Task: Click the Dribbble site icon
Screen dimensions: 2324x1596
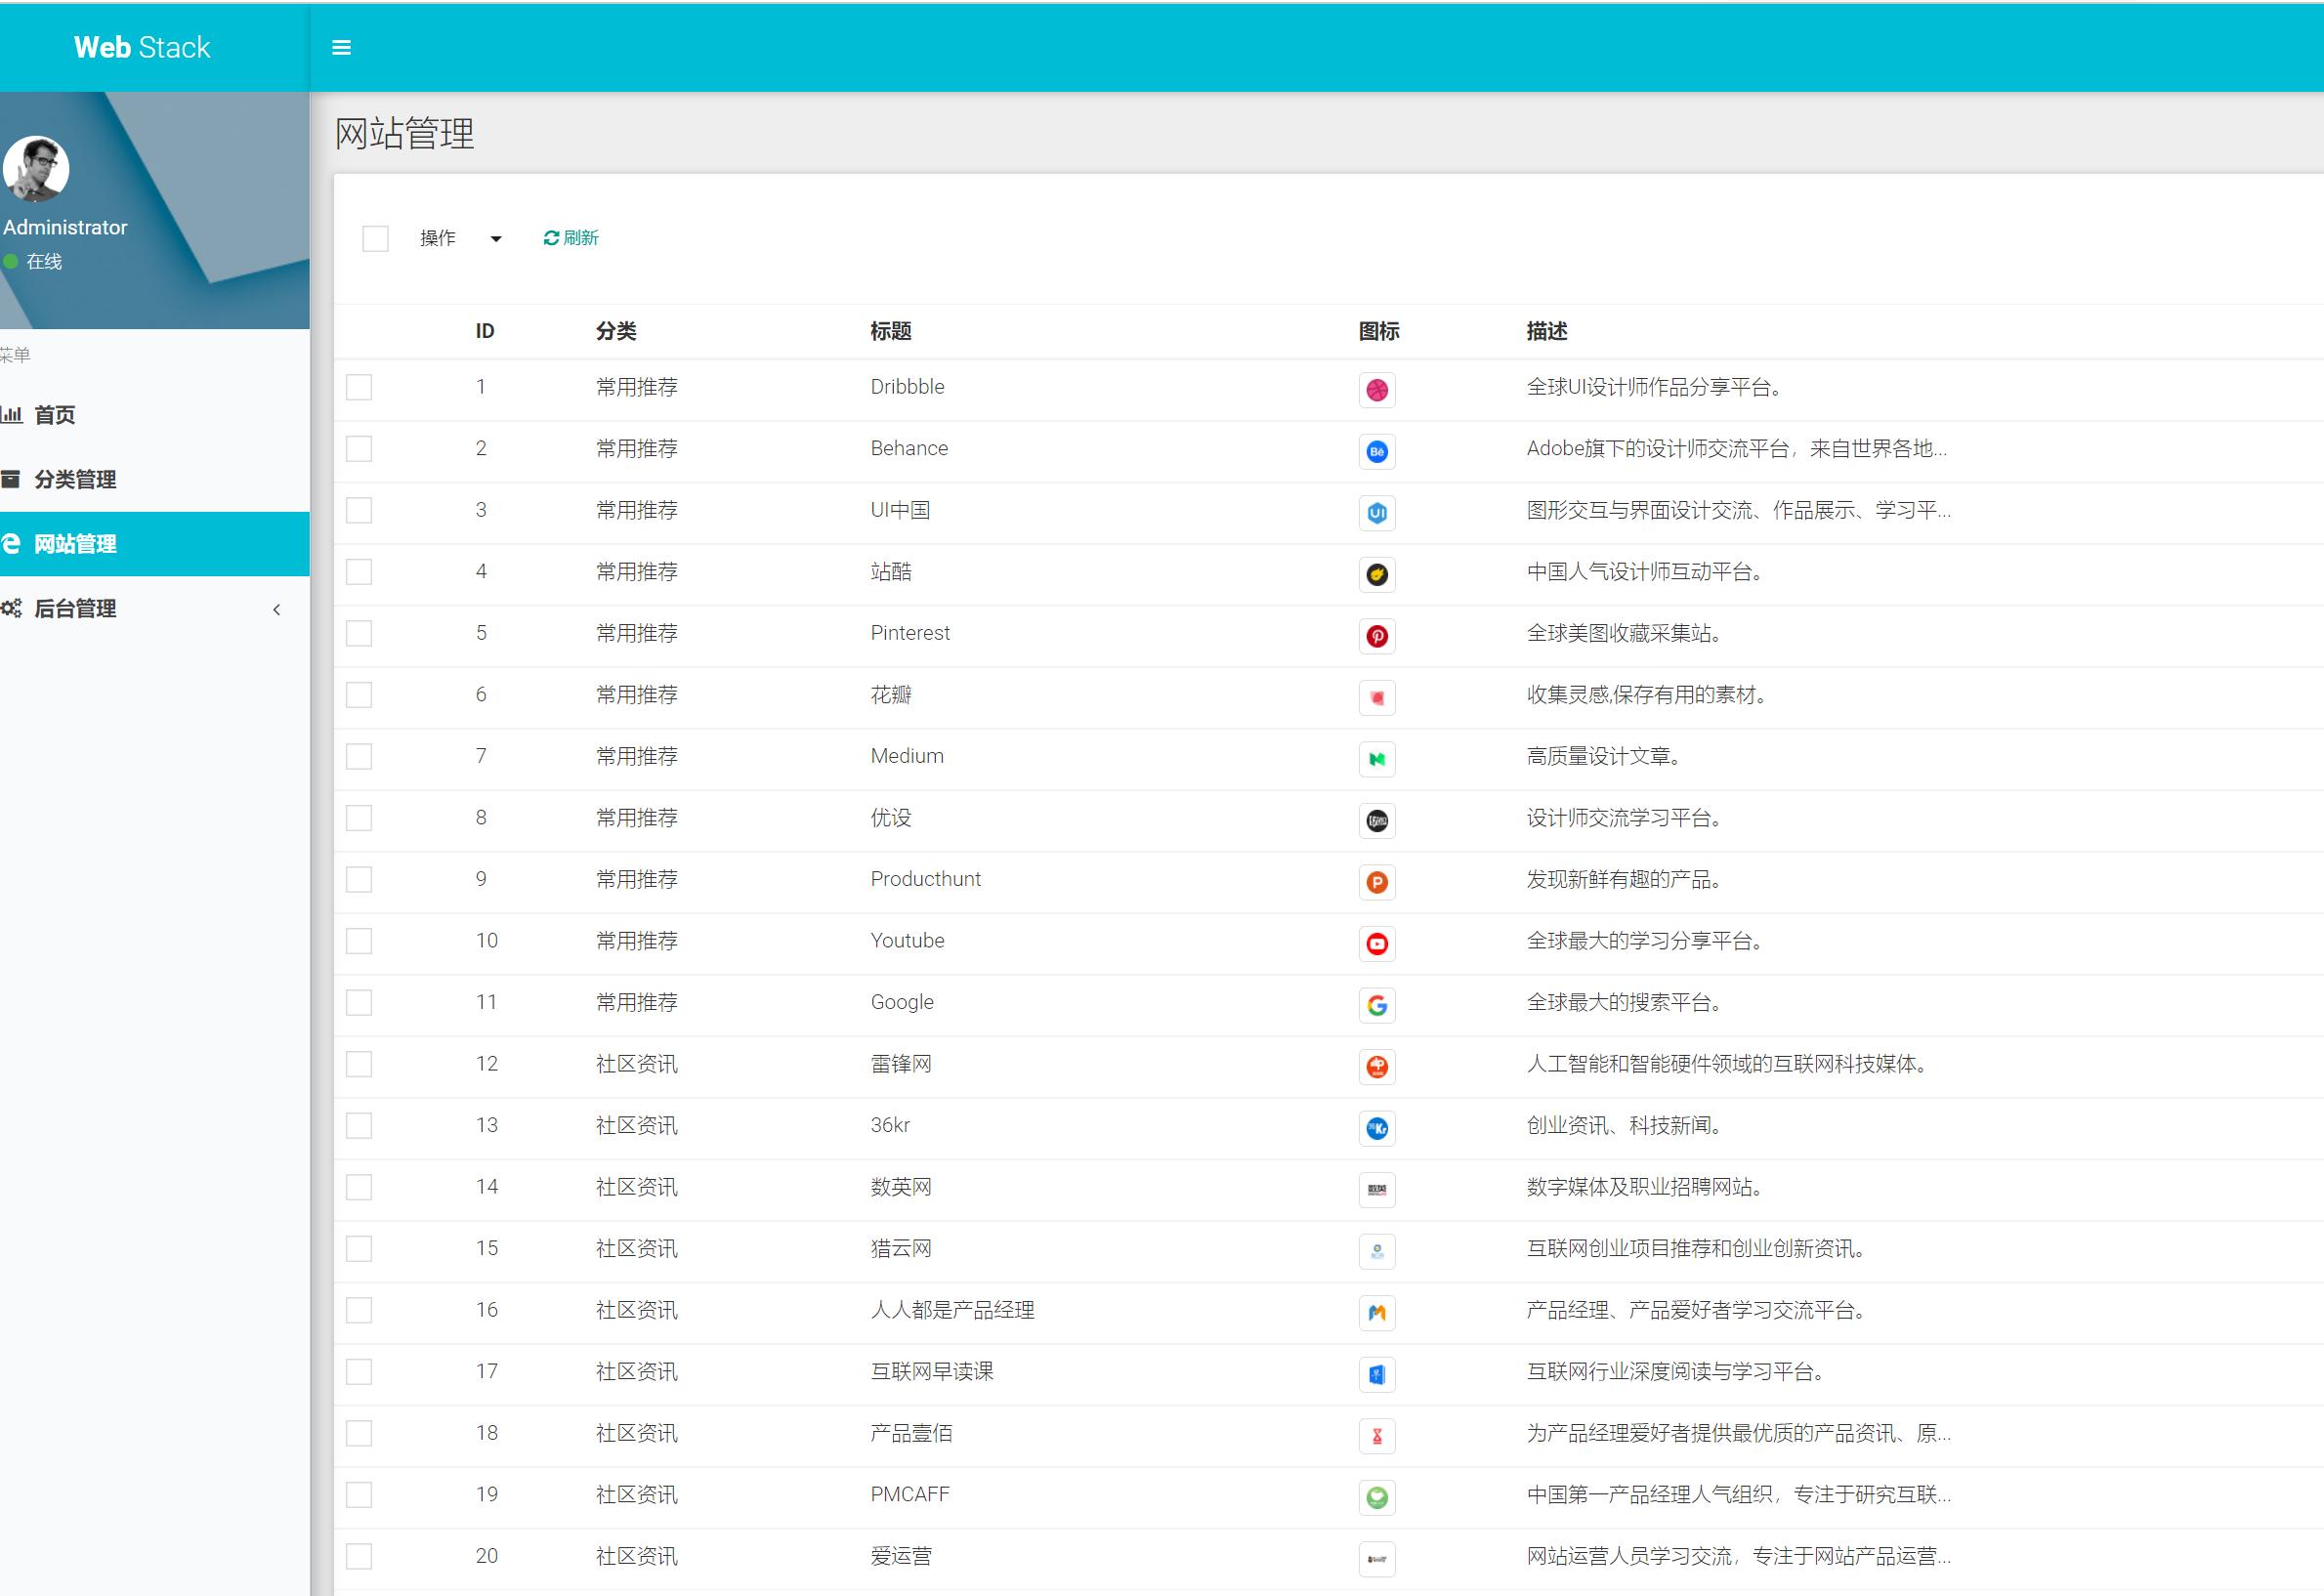Action: coord(1377,390)
